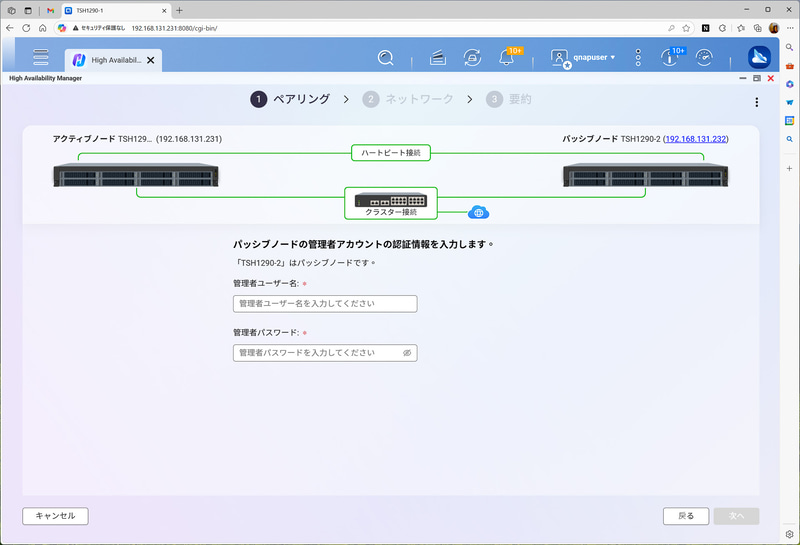Open info icon with 10+ badge

click(x=670, y=57)
